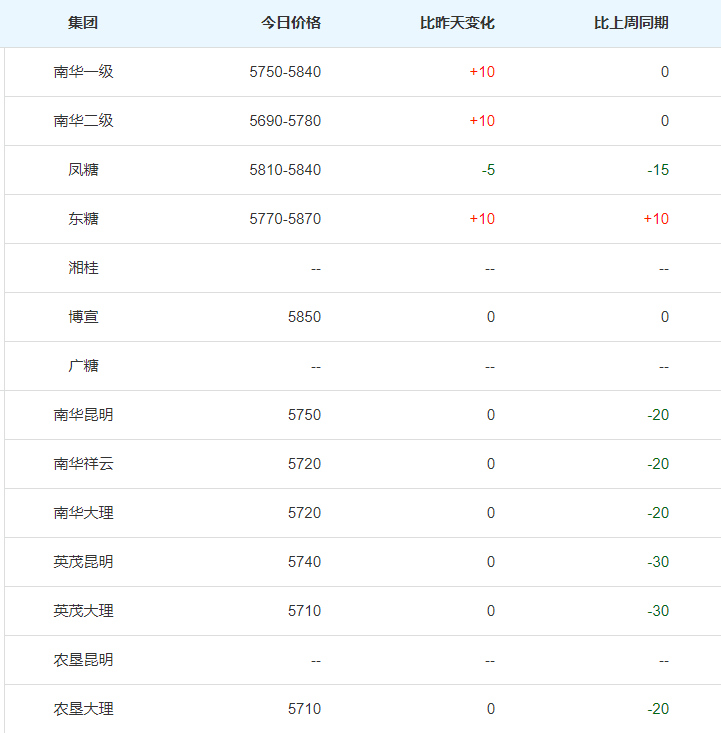
Task: Select the 广糖 group name
Action: tap(83, 366)
